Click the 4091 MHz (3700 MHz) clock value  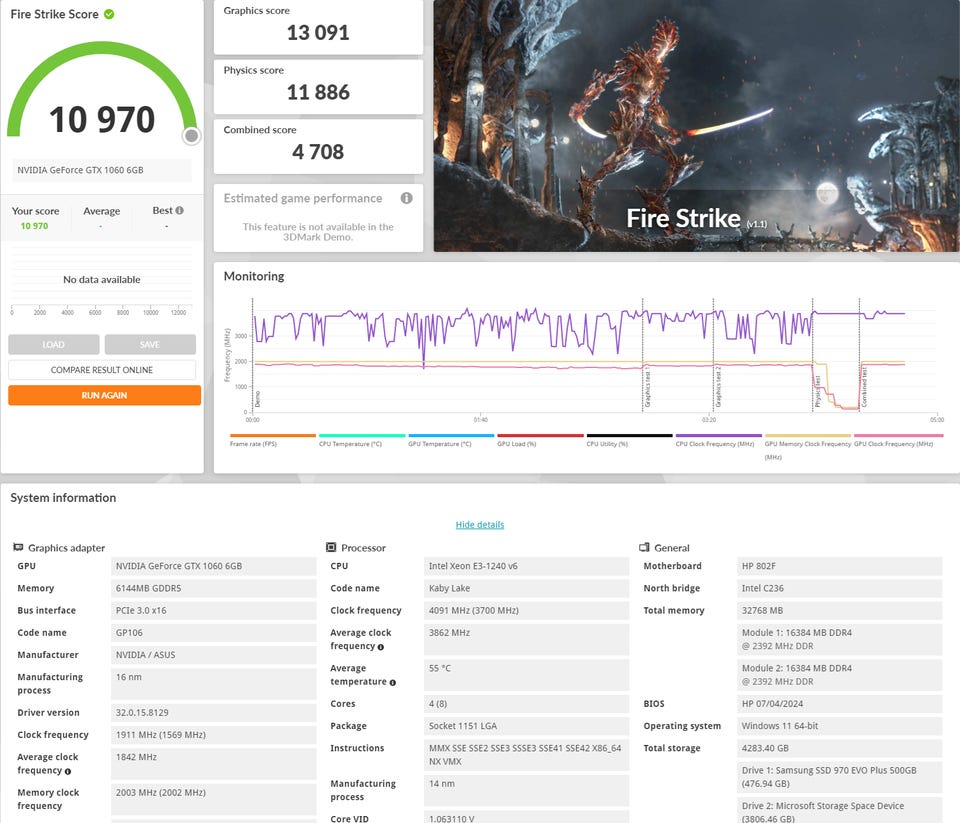[526, 611]
